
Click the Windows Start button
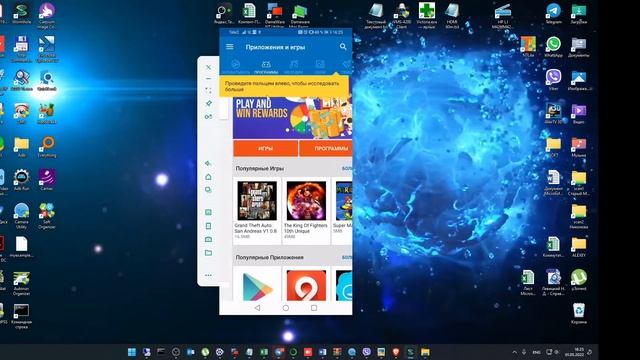(x=132, y=352)
